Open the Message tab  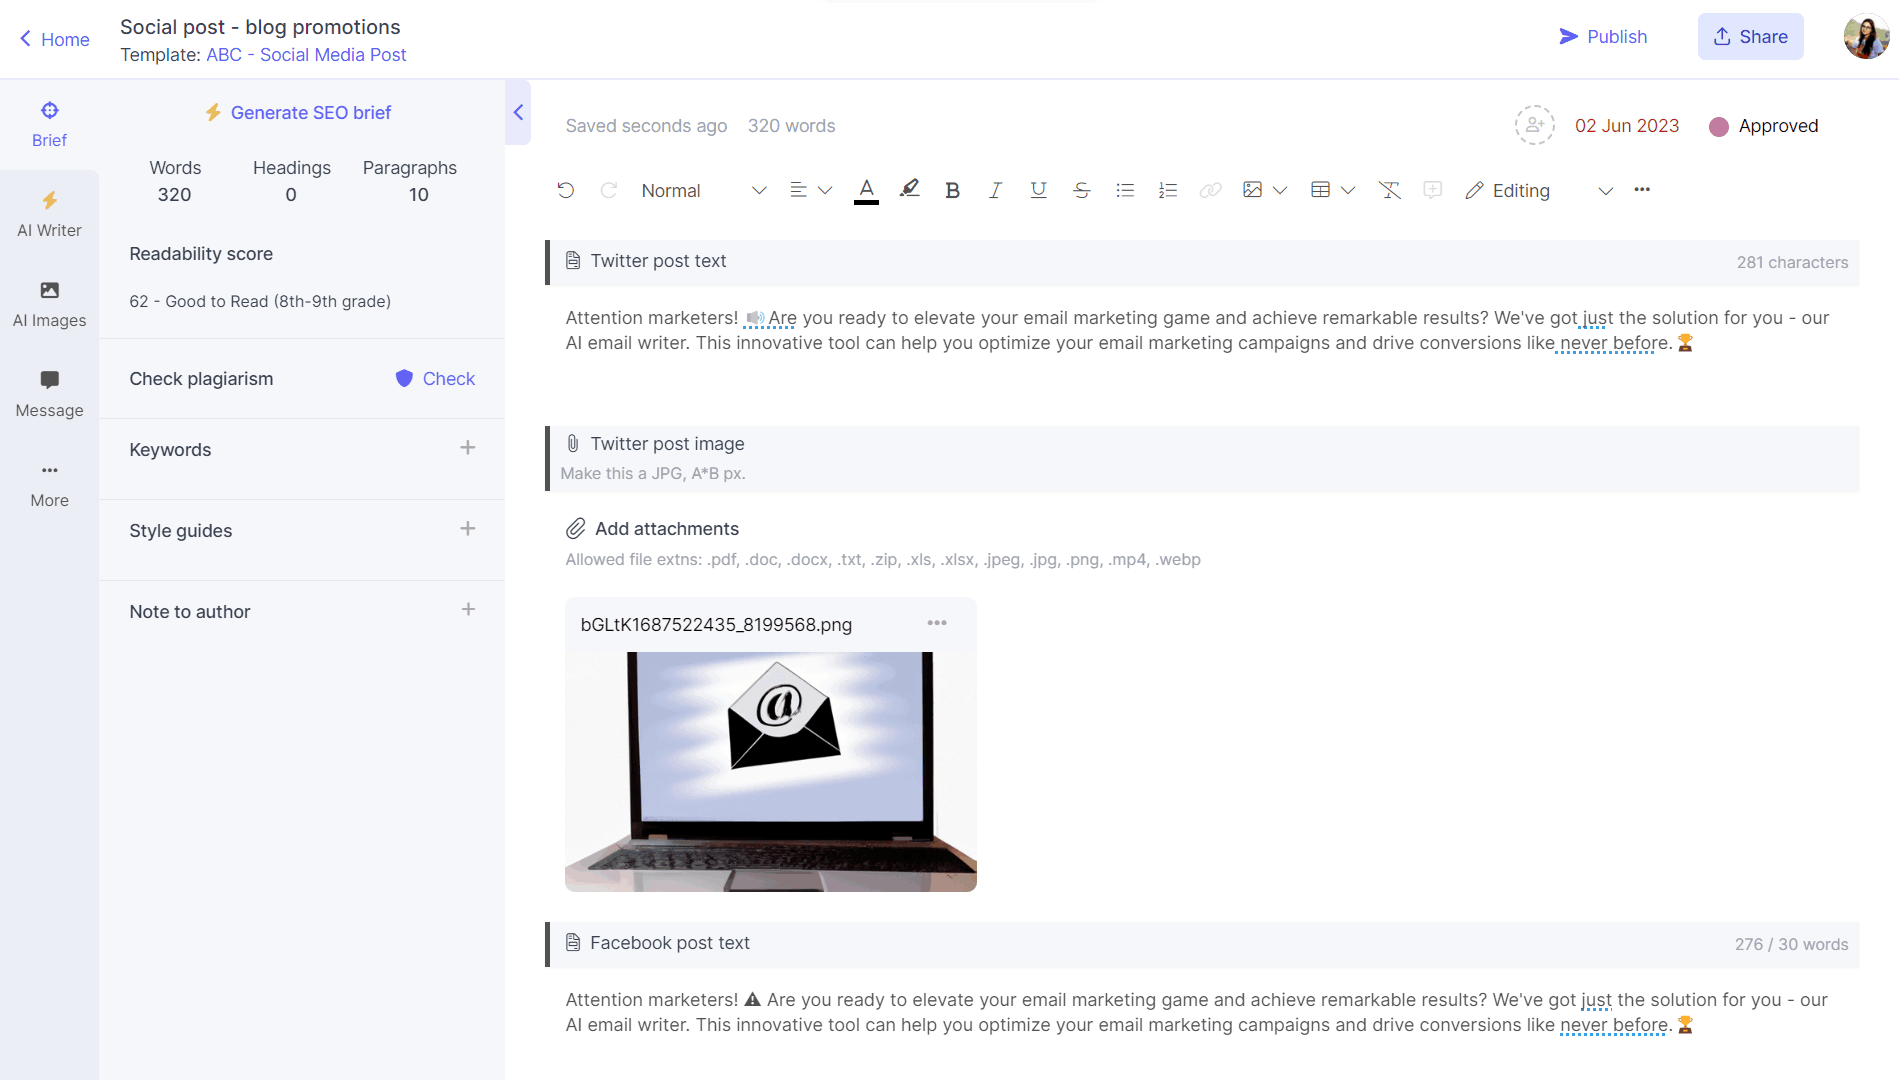(49, 394)
